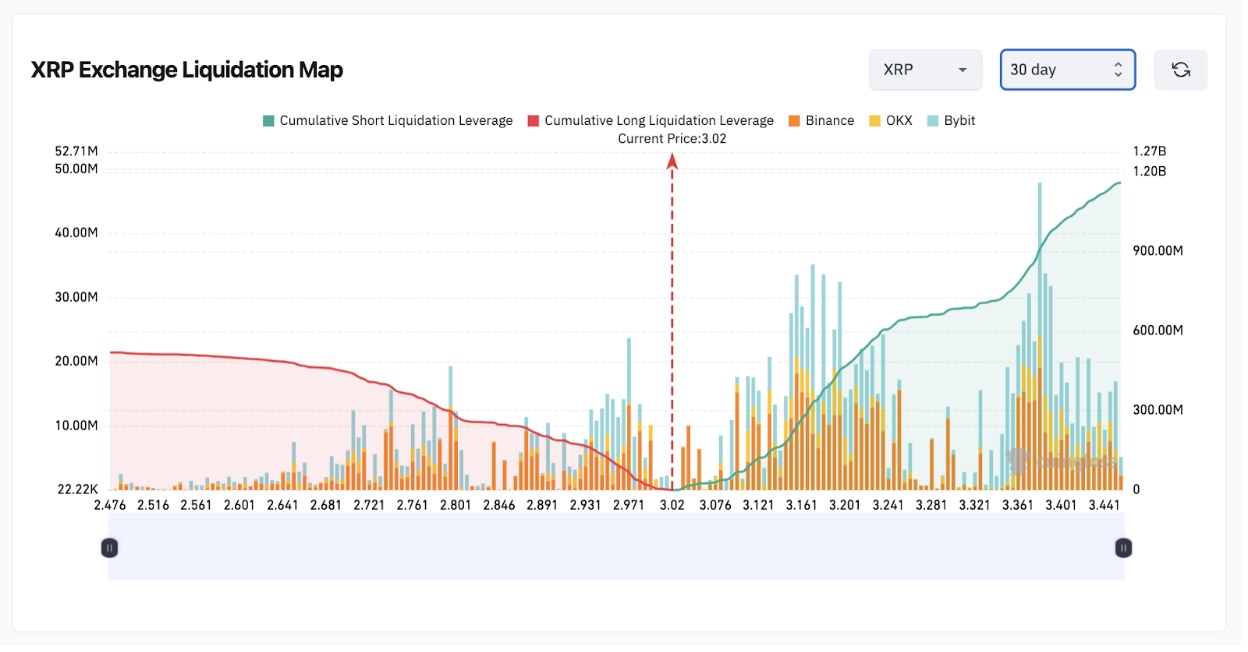Click the 1.27B right axis value
The image size is (1248, 652).
tap(1149, 151)
